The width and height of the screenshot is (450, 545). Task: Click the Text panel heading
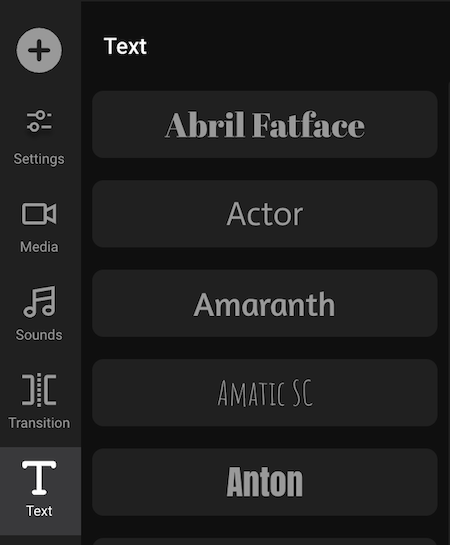(125, 46)
